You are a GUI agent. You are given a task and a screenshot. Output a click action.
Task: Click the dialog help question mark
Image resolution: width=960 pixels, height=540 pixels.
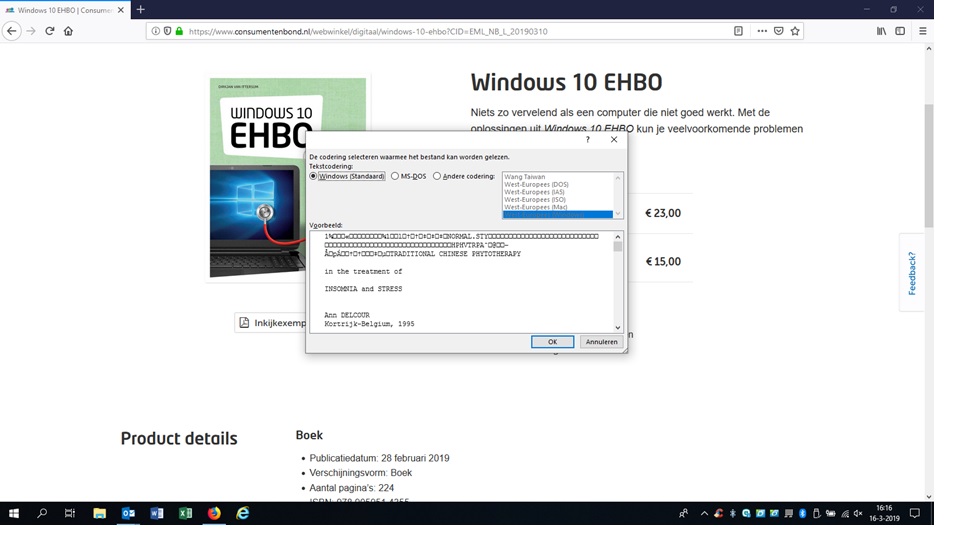(x=588, y=140)
